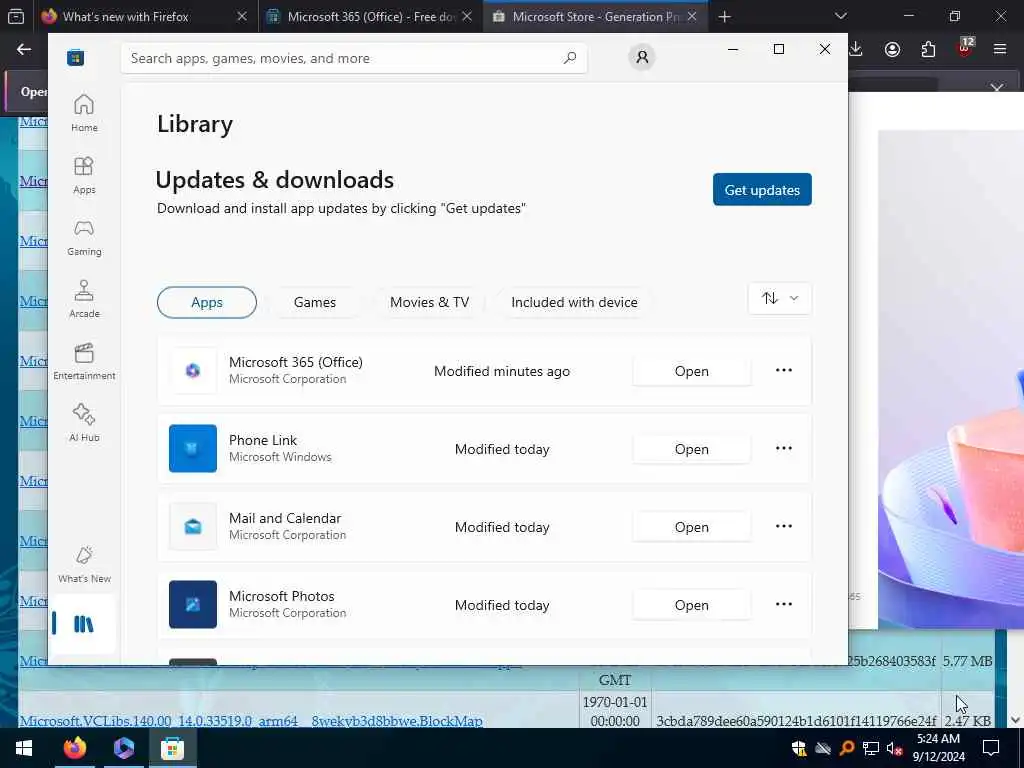Expand the Firefox list all tabs chevron
The width and height of the screenshot is (1024, 768).
pyautogui.click(x=840, y=16)
